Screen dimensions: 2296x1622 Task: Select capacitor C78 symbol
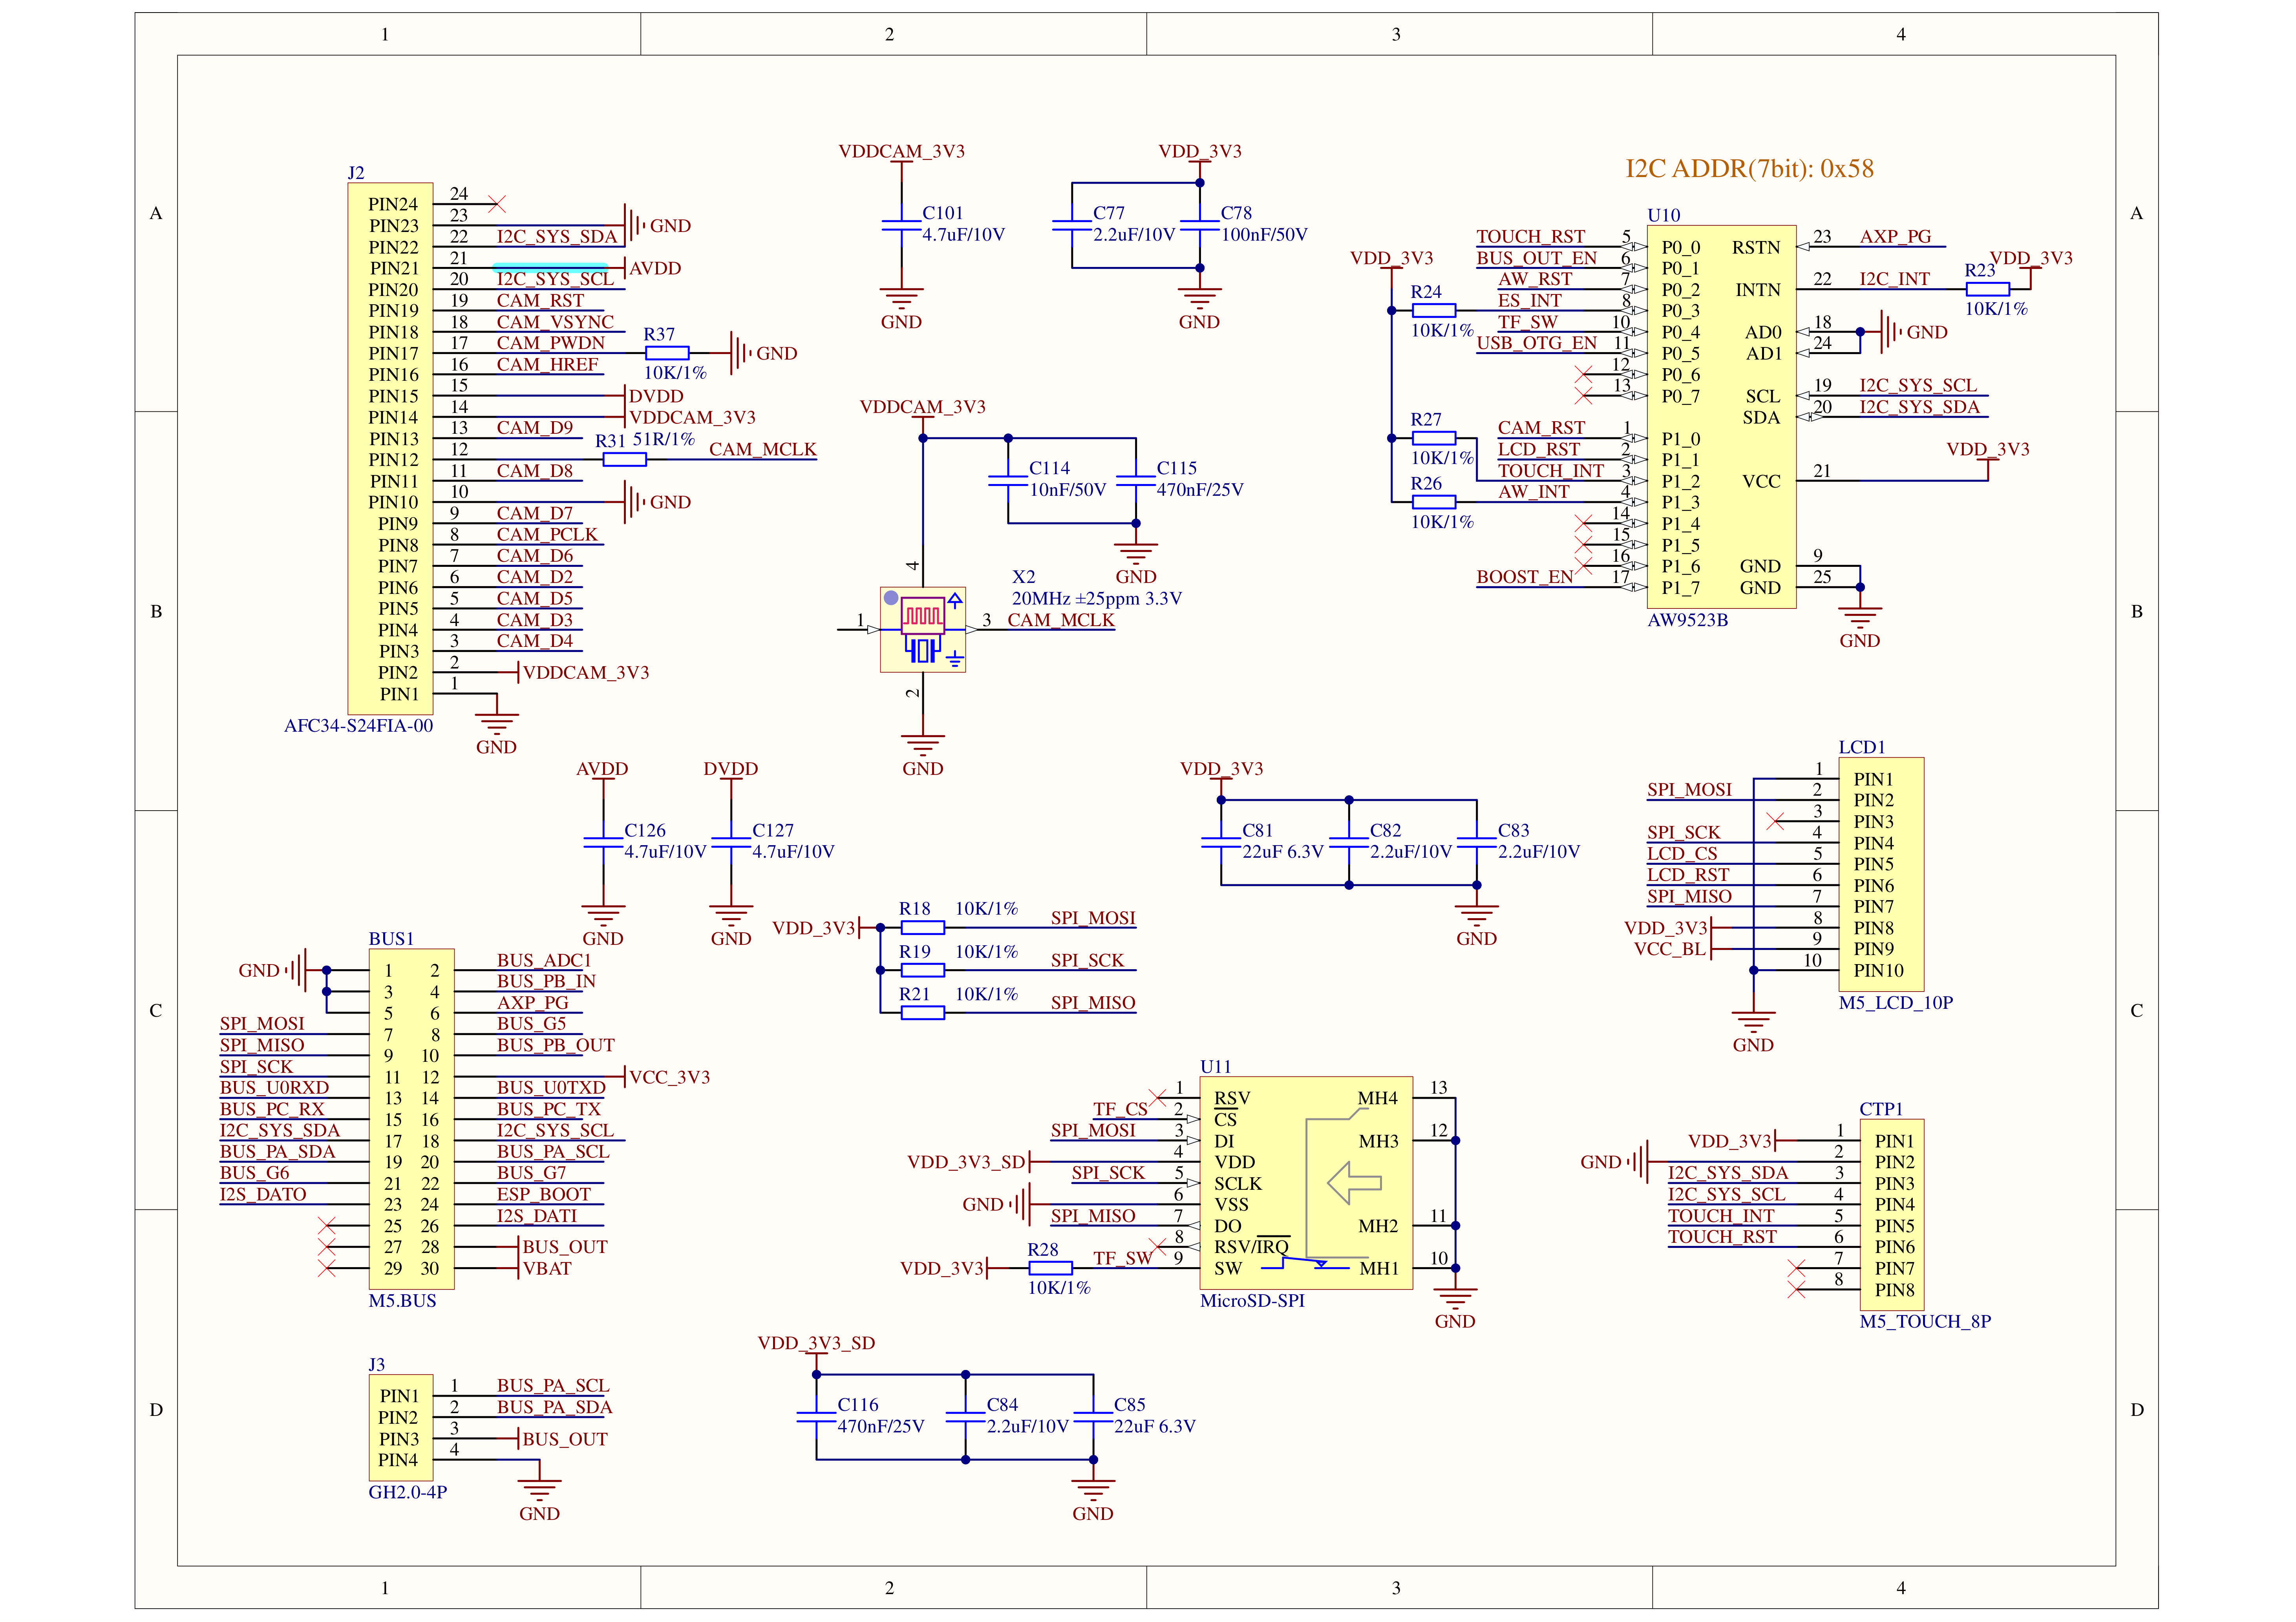(x=1200, y=225)
